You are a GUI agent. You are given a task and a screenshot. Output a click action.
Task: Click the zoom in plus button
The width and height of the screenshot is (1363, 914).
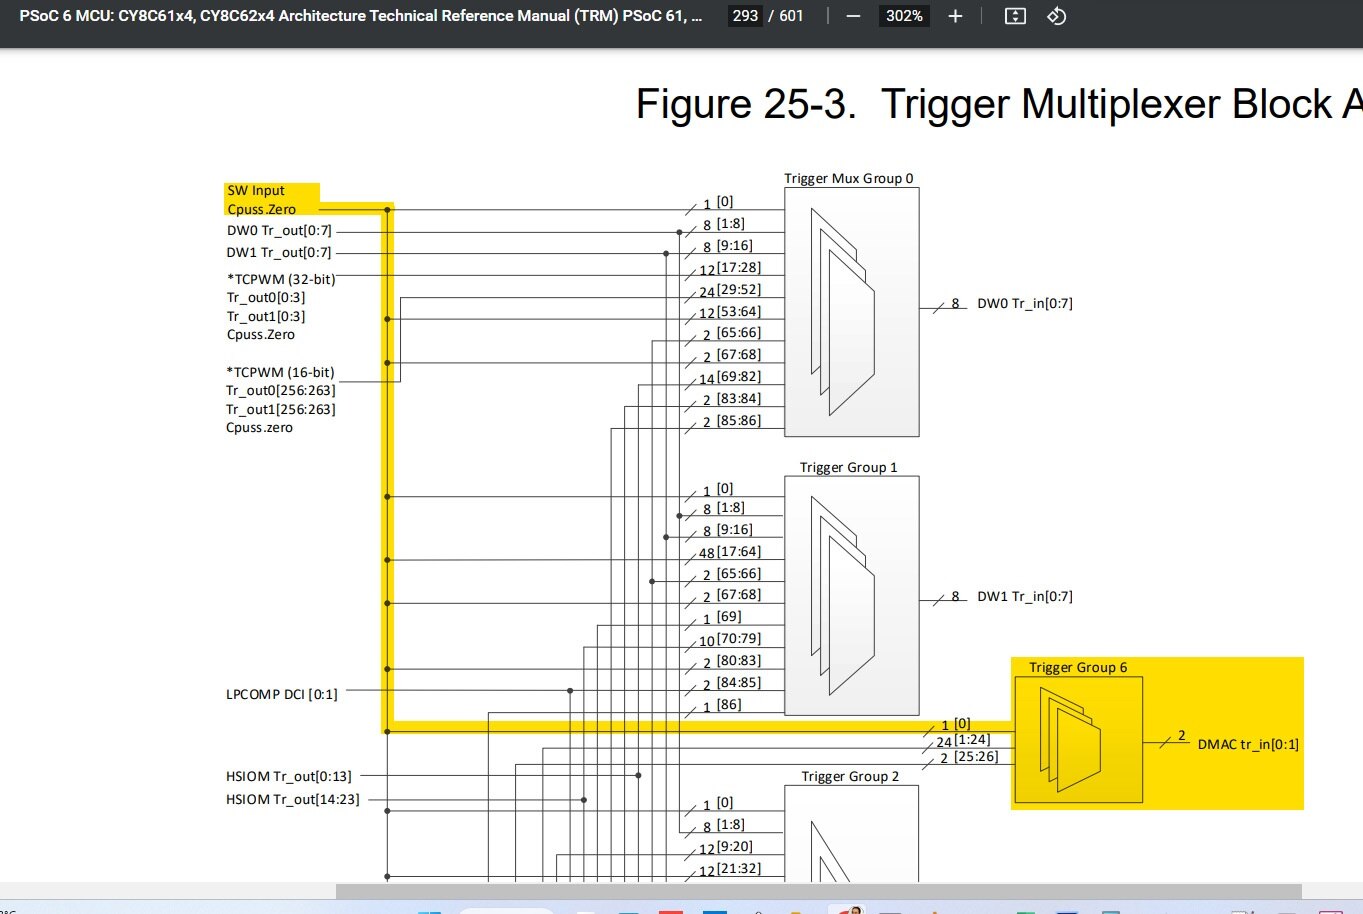(x=955, y=16)
